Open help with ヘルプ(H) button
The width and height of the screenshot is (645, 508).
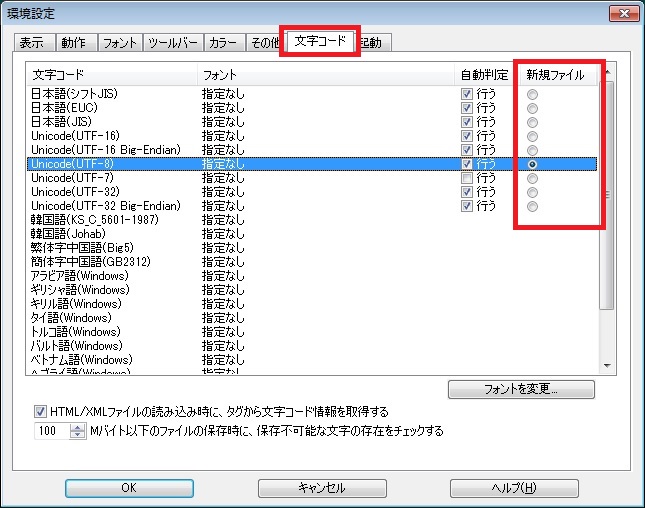coord(514,488)
